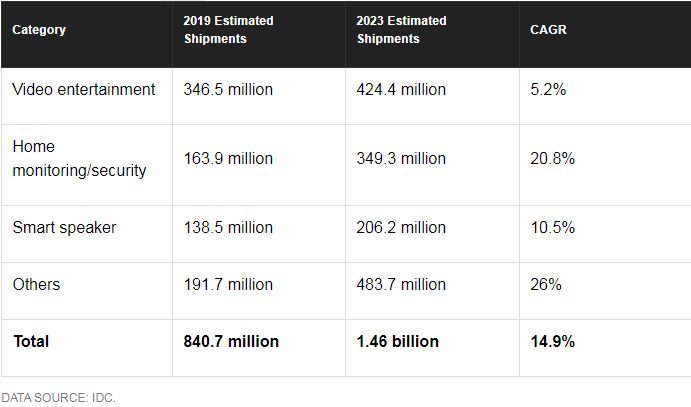Viewport: 691px width, 407px height.
Task: Select the 10.5% CAGR value
Action: tap(552, 228)
